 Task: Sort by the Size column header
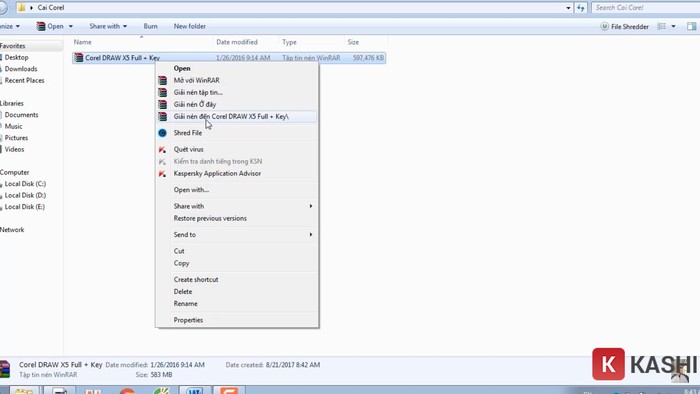[x=353, y=42]
